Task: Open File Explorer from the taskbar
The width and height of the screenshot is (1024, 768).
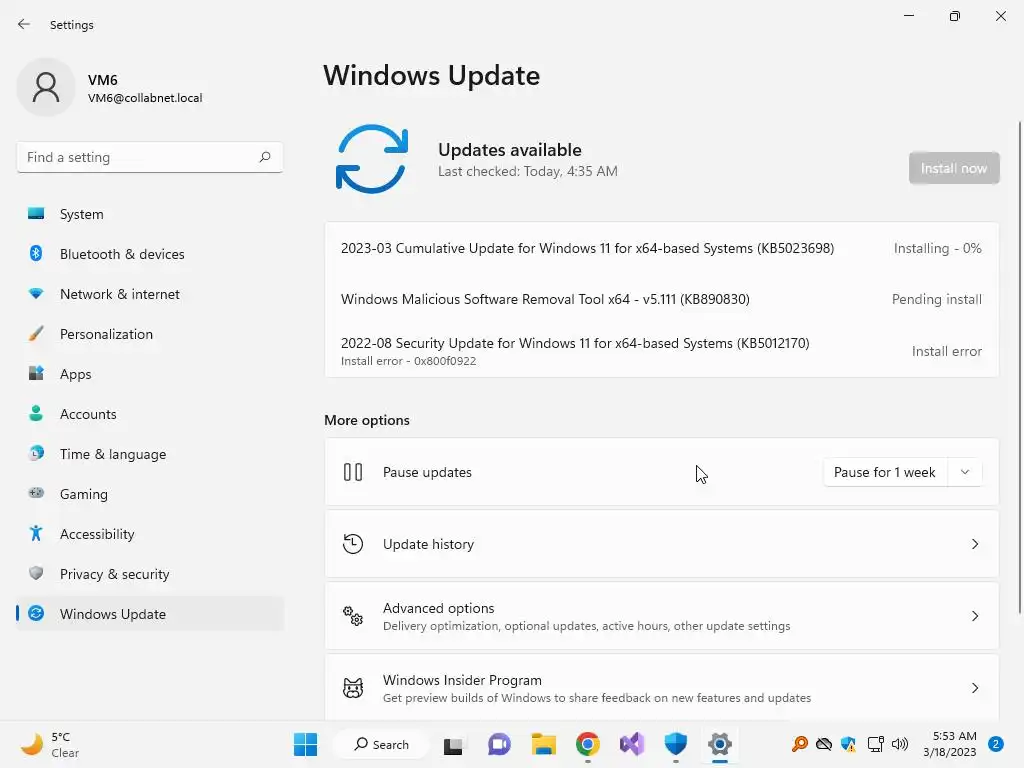Action: 543,744
